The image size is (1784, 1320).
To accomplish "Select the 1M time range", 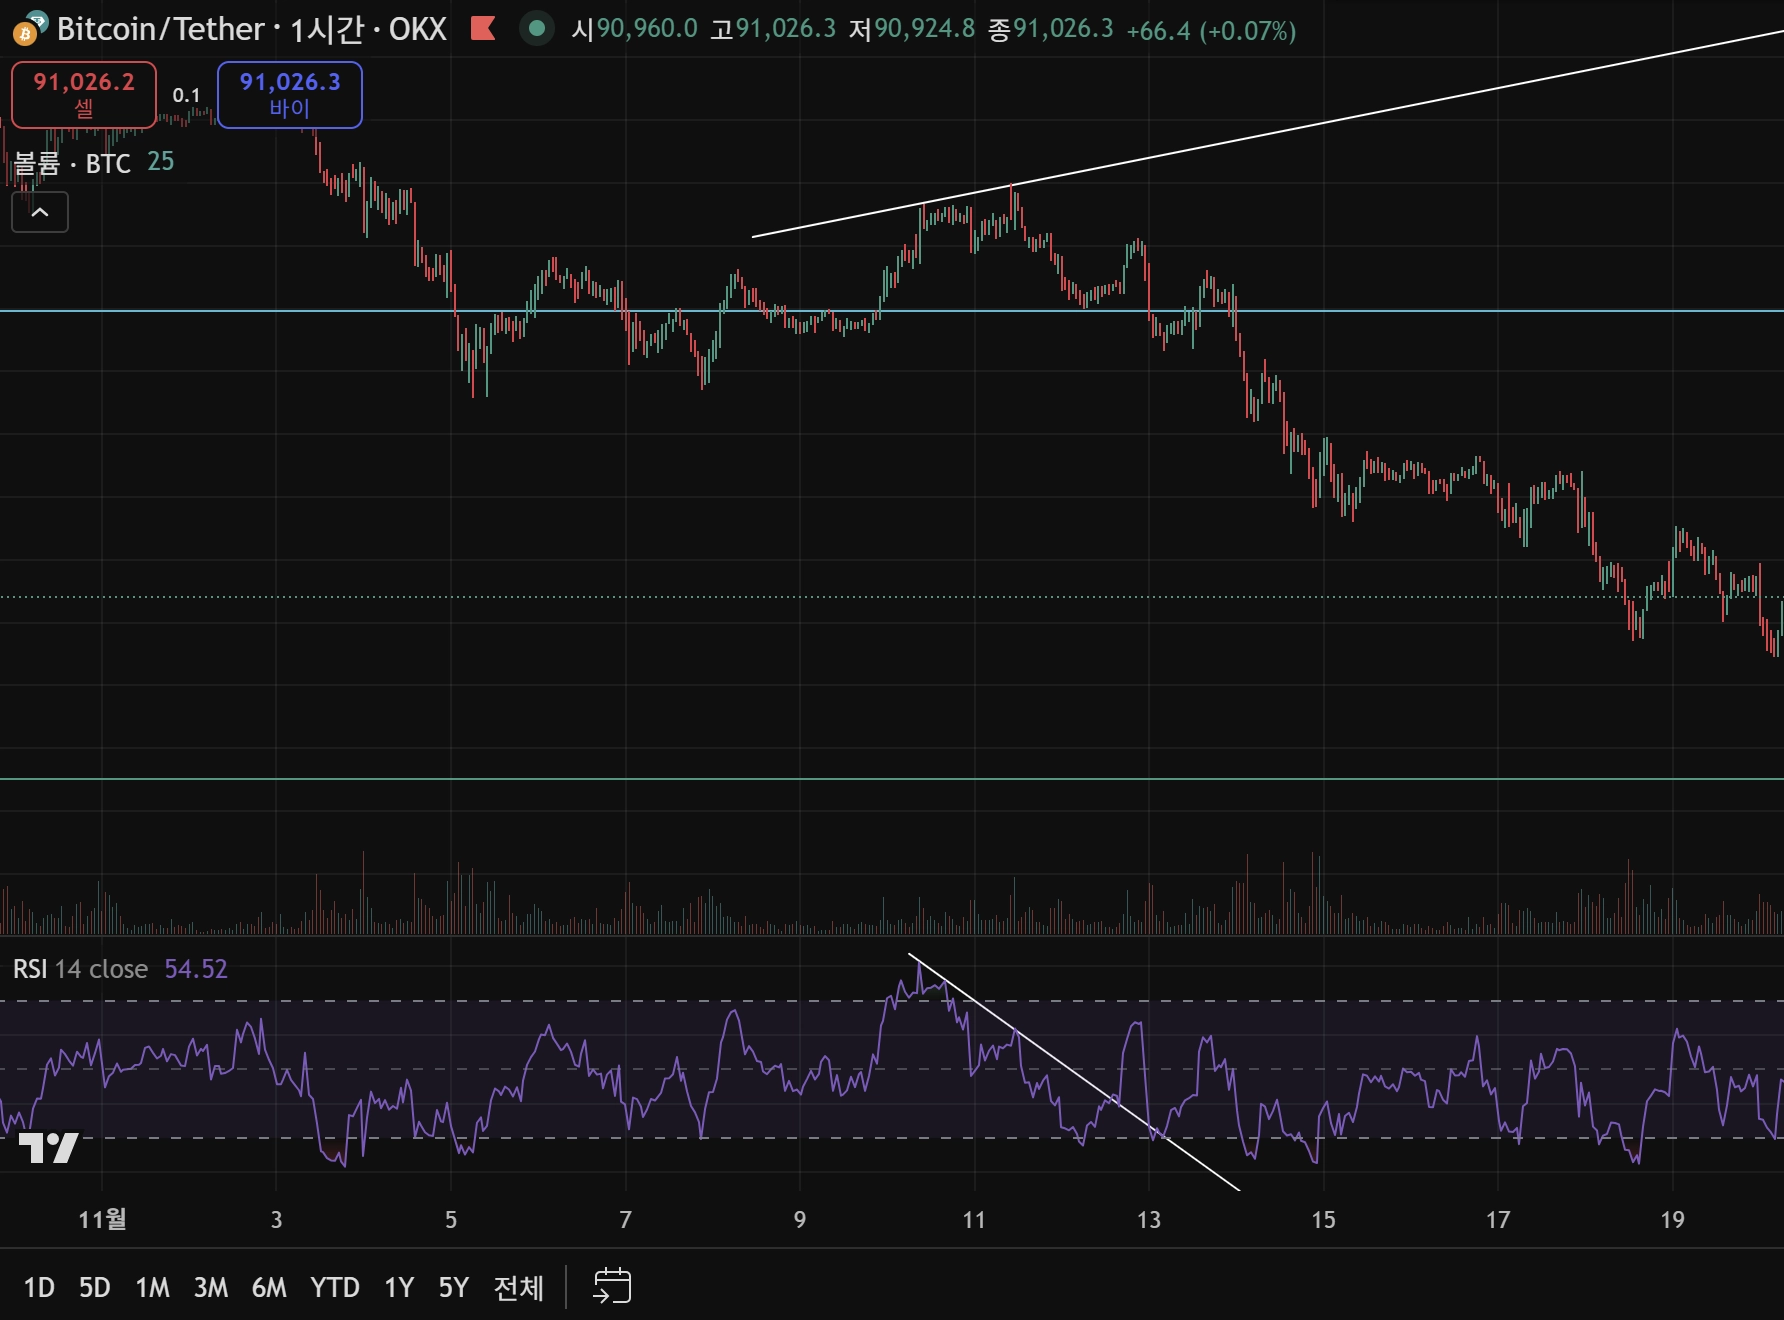I will 153,1287.
